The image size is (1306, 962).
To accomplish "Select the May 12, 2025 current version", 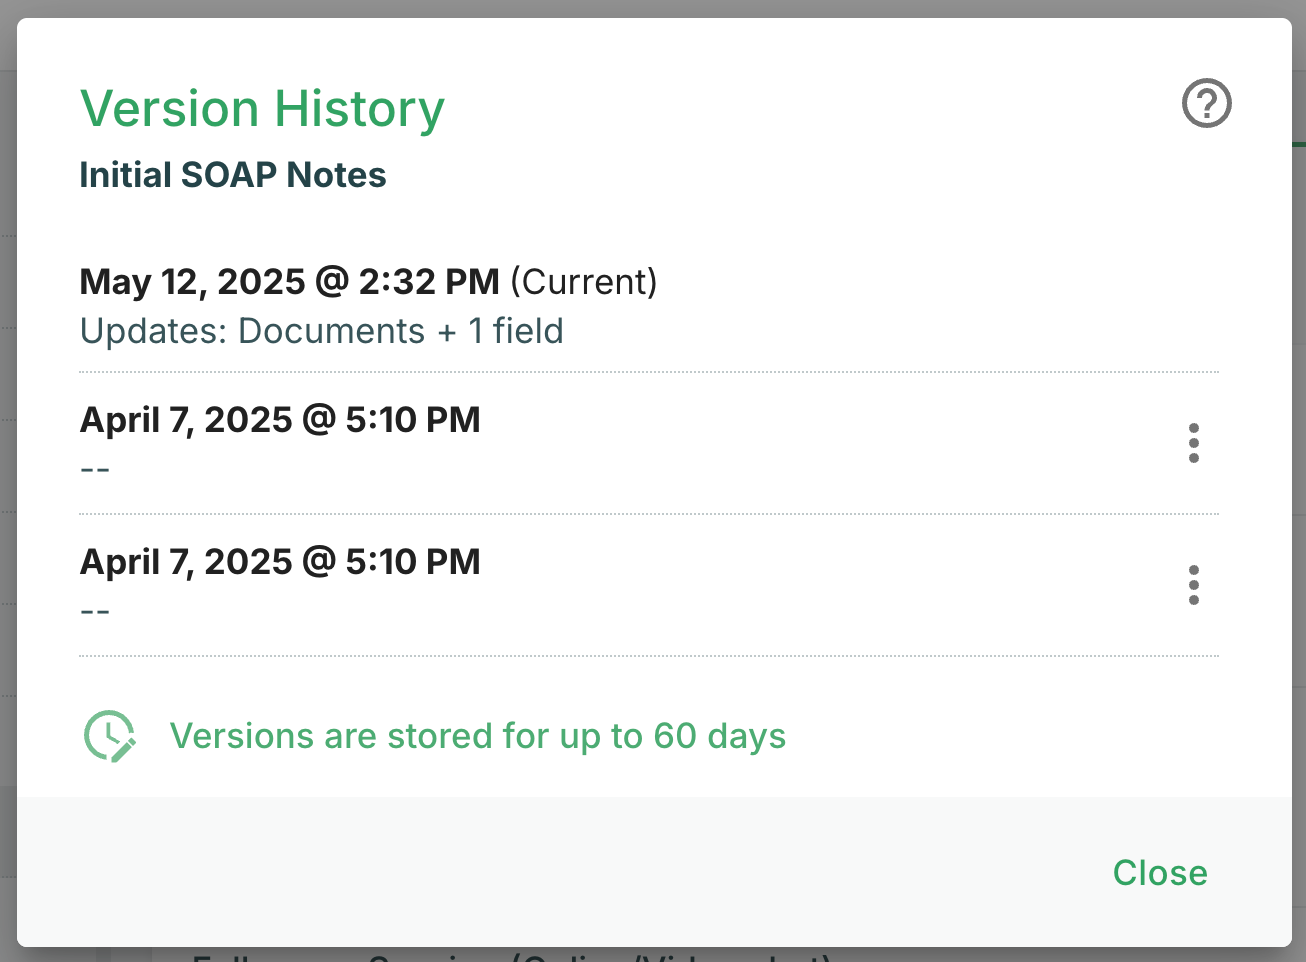I will (289, 282).
